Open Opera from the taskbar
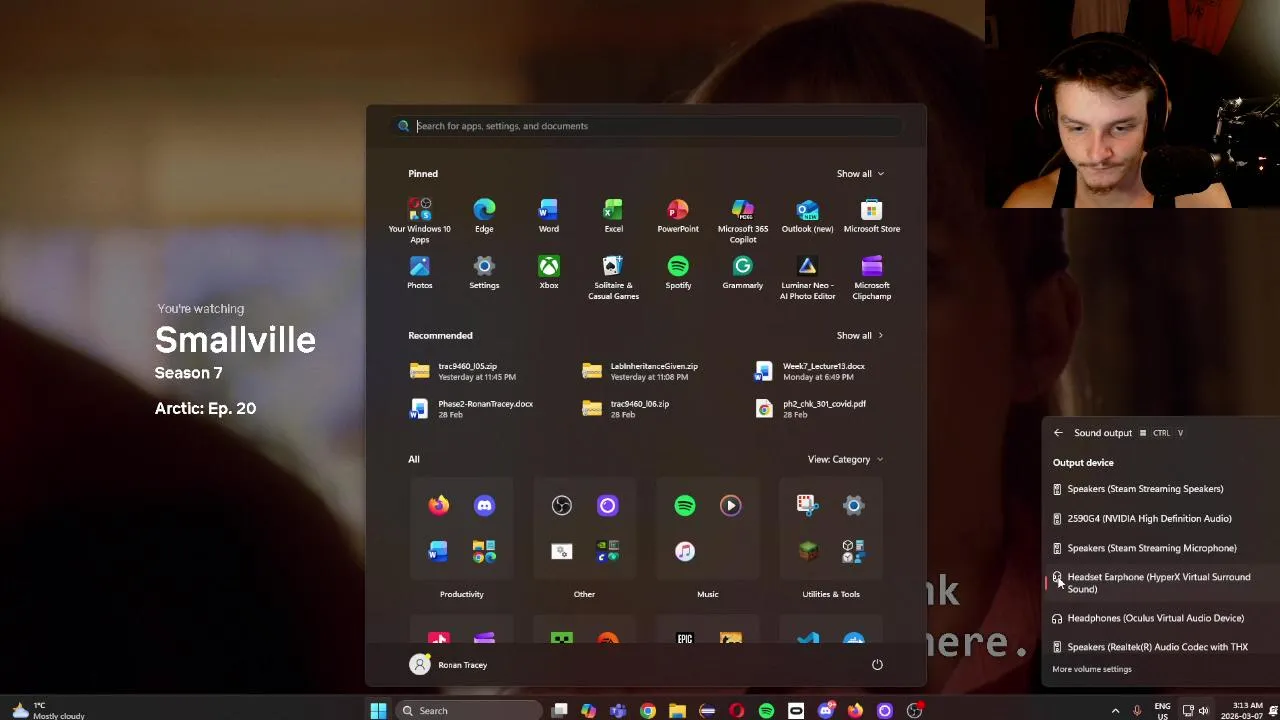 tap(736, 711)
